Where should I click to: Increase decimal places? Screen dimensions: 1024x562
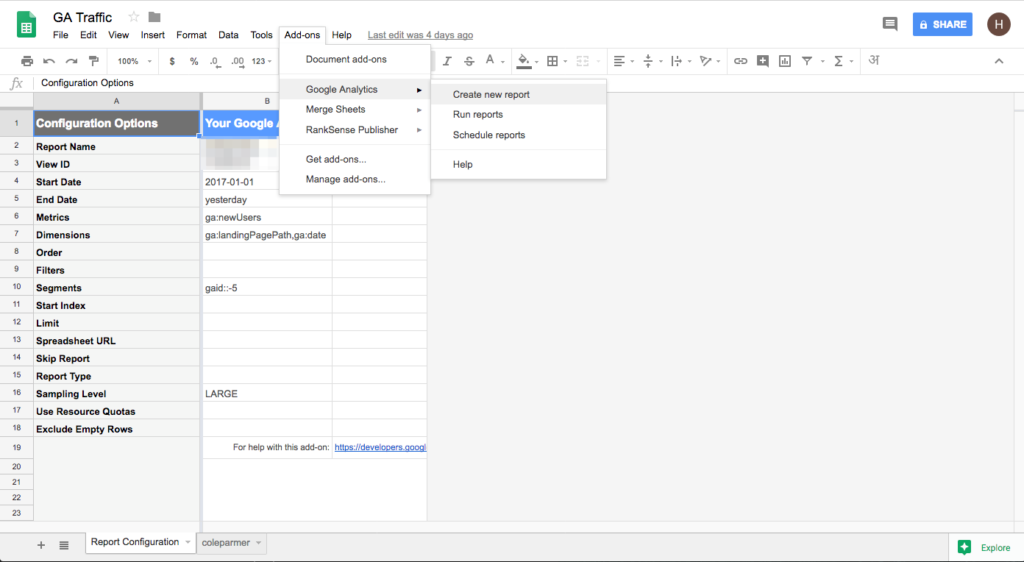pyautogui.click(x=237, y=61)
